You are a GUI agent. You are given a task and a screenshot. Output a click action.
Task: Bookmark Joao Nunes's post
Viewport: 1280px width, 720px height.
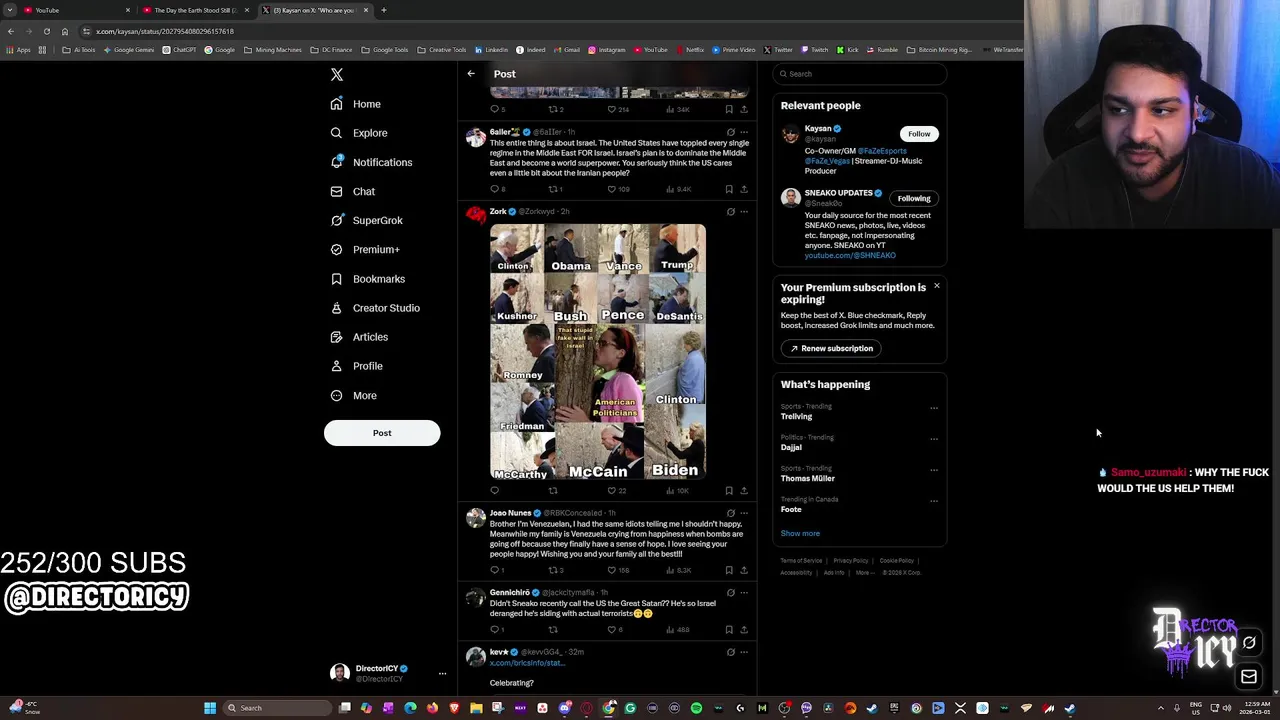[729, 570]
